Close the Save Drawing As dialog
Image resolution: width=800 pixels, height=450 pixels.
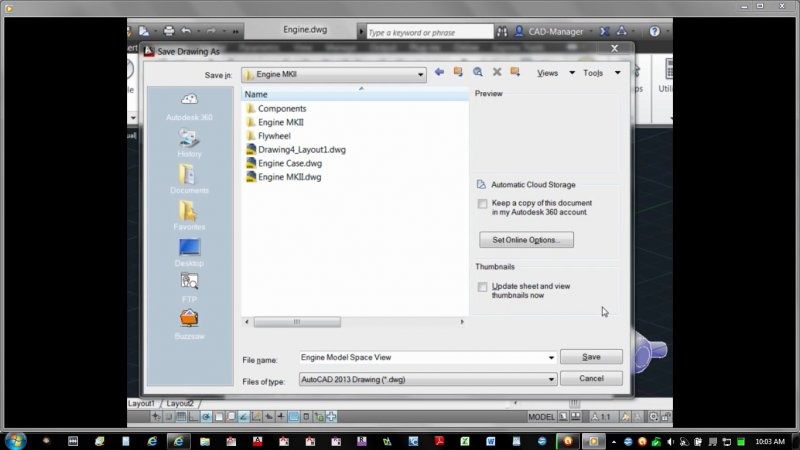point(614,48)
